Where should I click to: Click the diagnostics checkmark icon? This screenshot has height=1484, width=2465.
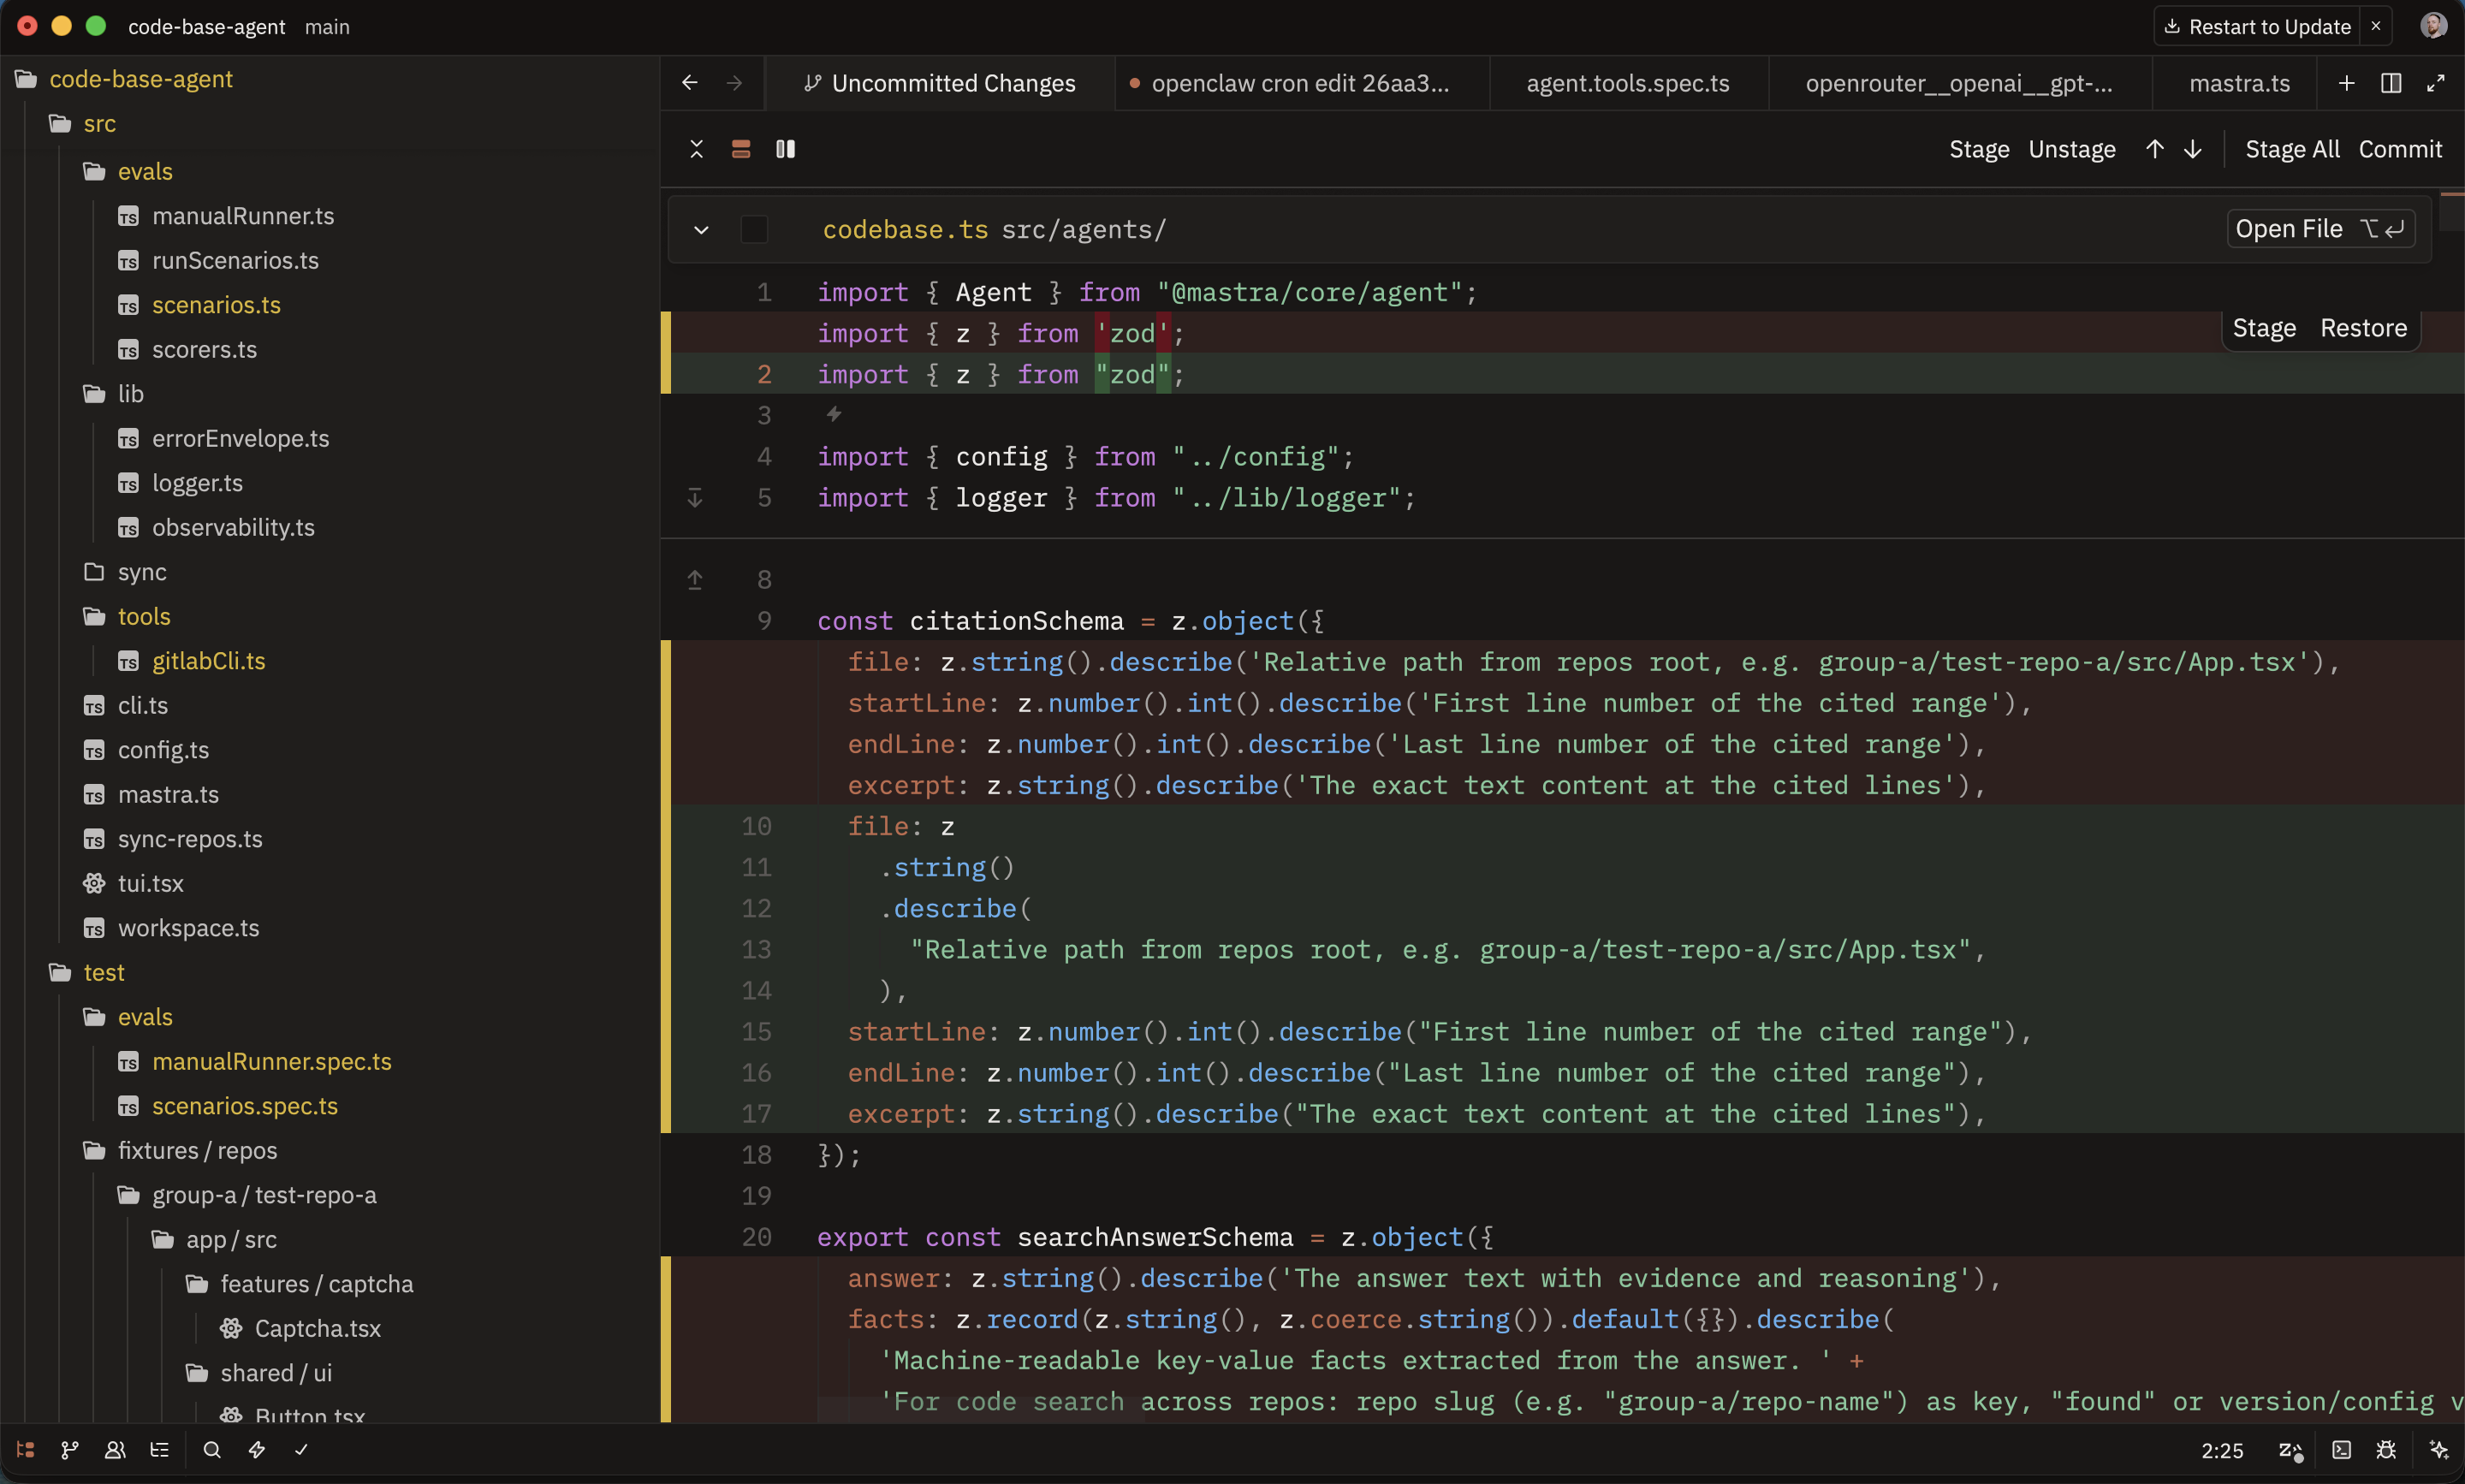pos(301,1450)
